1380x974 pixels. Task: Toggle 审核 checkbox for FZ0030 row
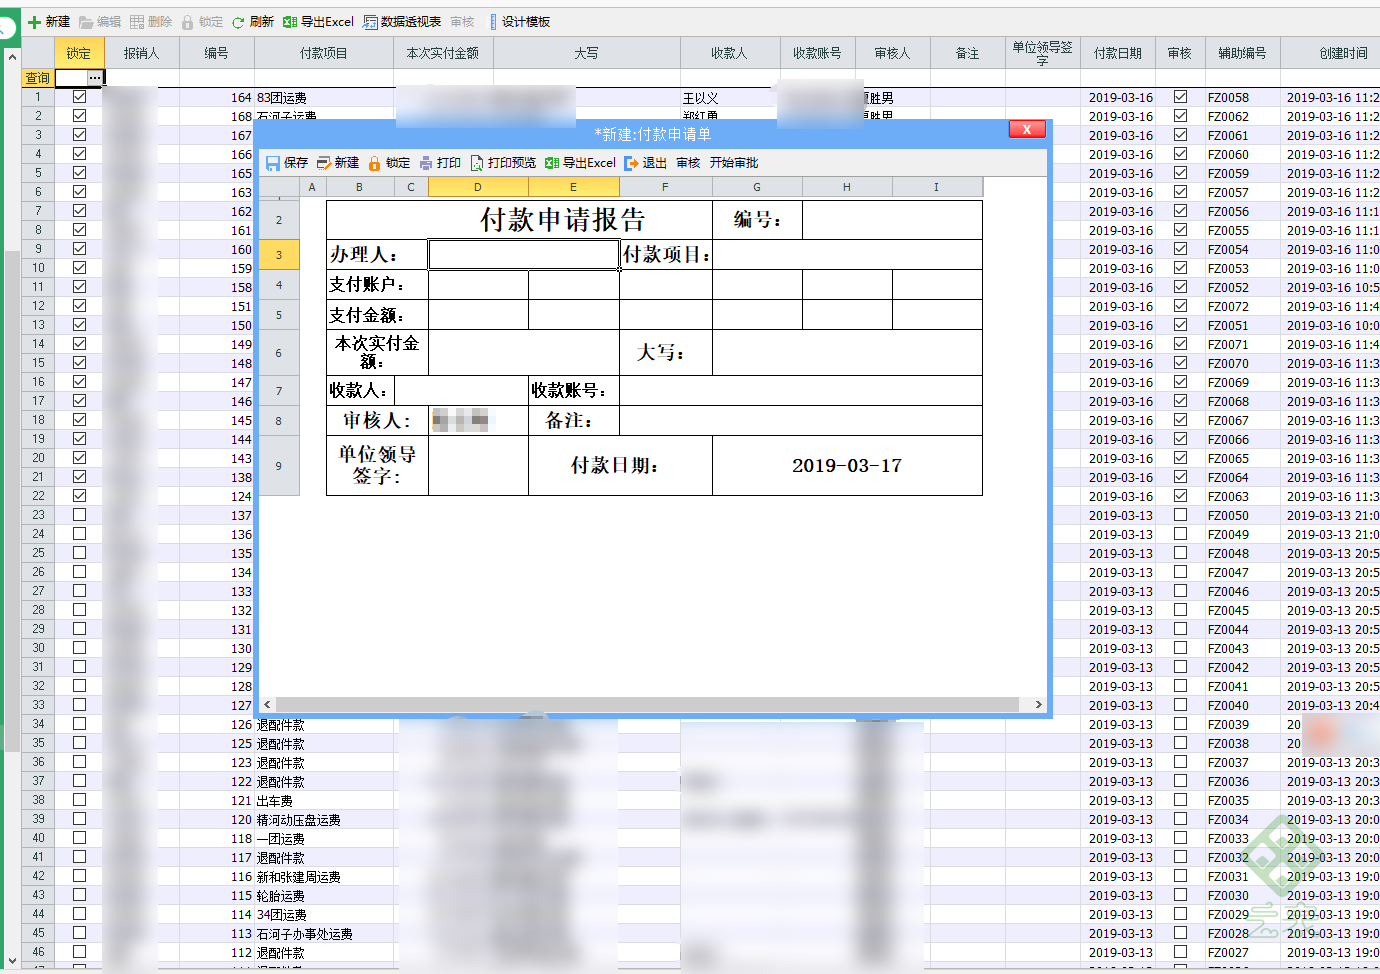tap(1180, 895)
